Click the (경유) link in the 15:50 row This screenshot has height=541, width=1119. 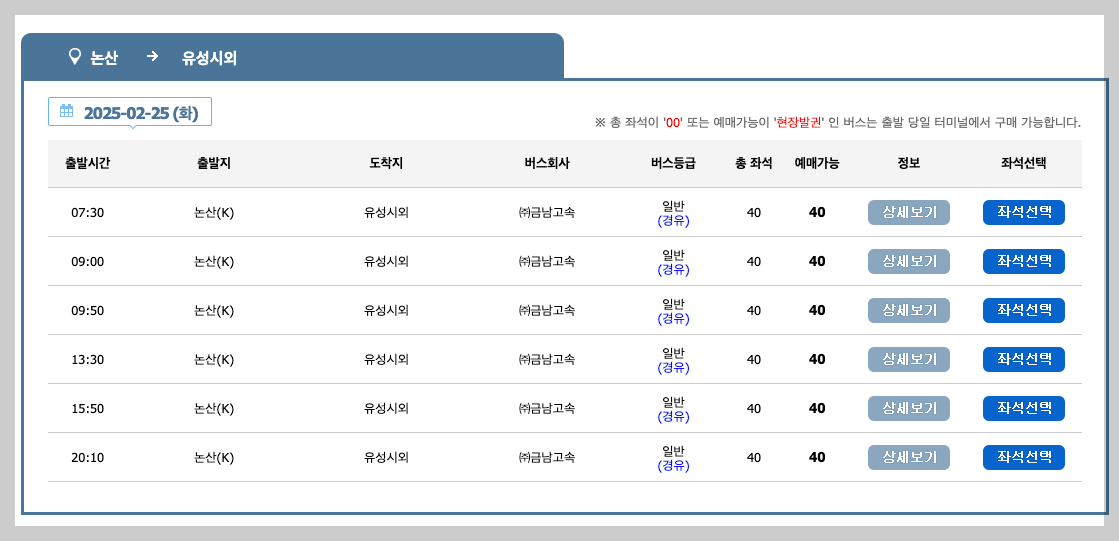click(x=673, y=417)
